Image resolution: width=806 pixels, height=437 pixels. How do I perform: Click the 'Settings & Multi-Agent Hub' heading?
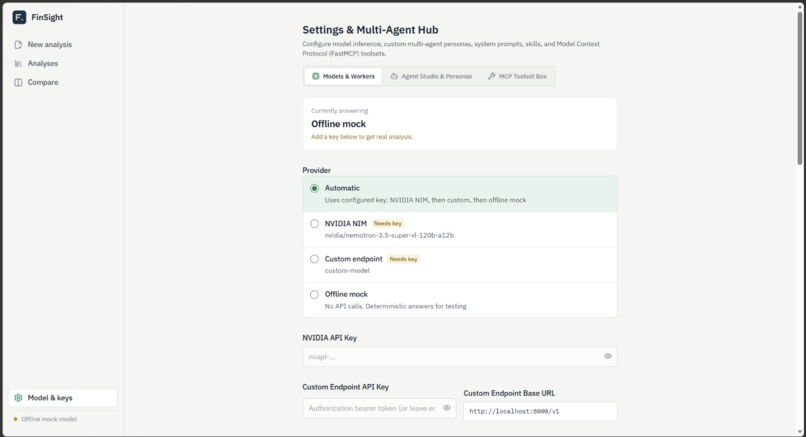click(370, 30)
